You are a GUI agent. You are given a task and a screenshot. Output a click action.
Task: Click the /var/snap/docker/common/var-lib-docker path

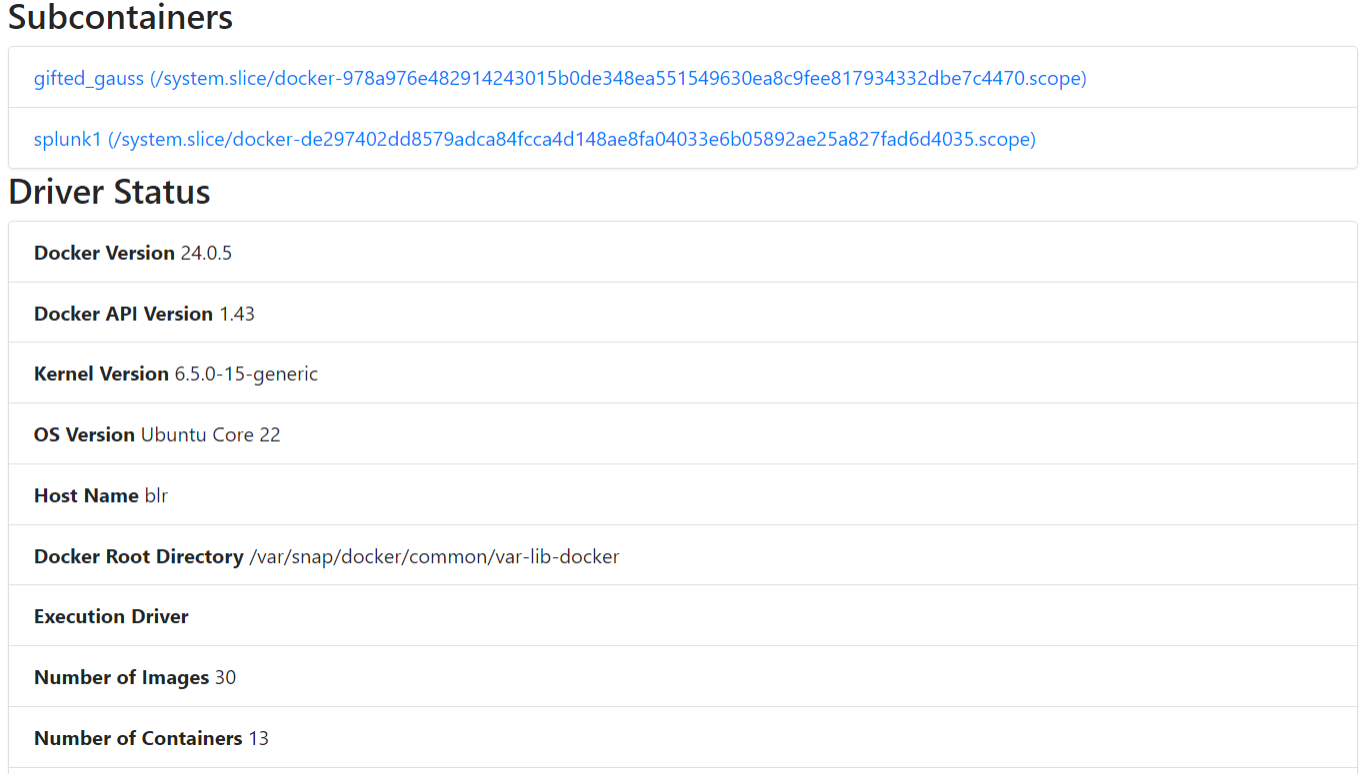click(434, 556)
